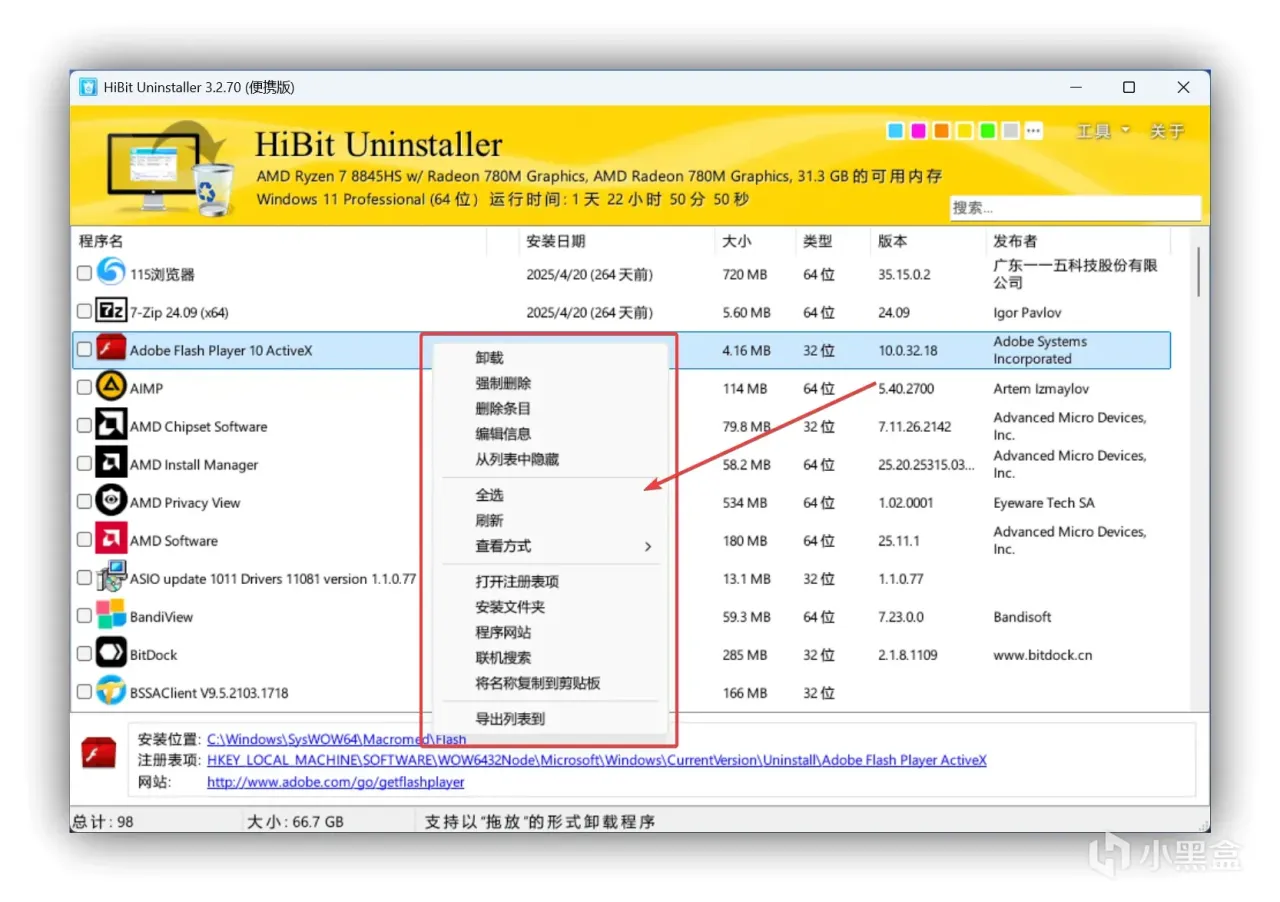Check the Adobe Flash Player 10 ActiveX box
The image size is (1280, 902).
tap(84, 350)
